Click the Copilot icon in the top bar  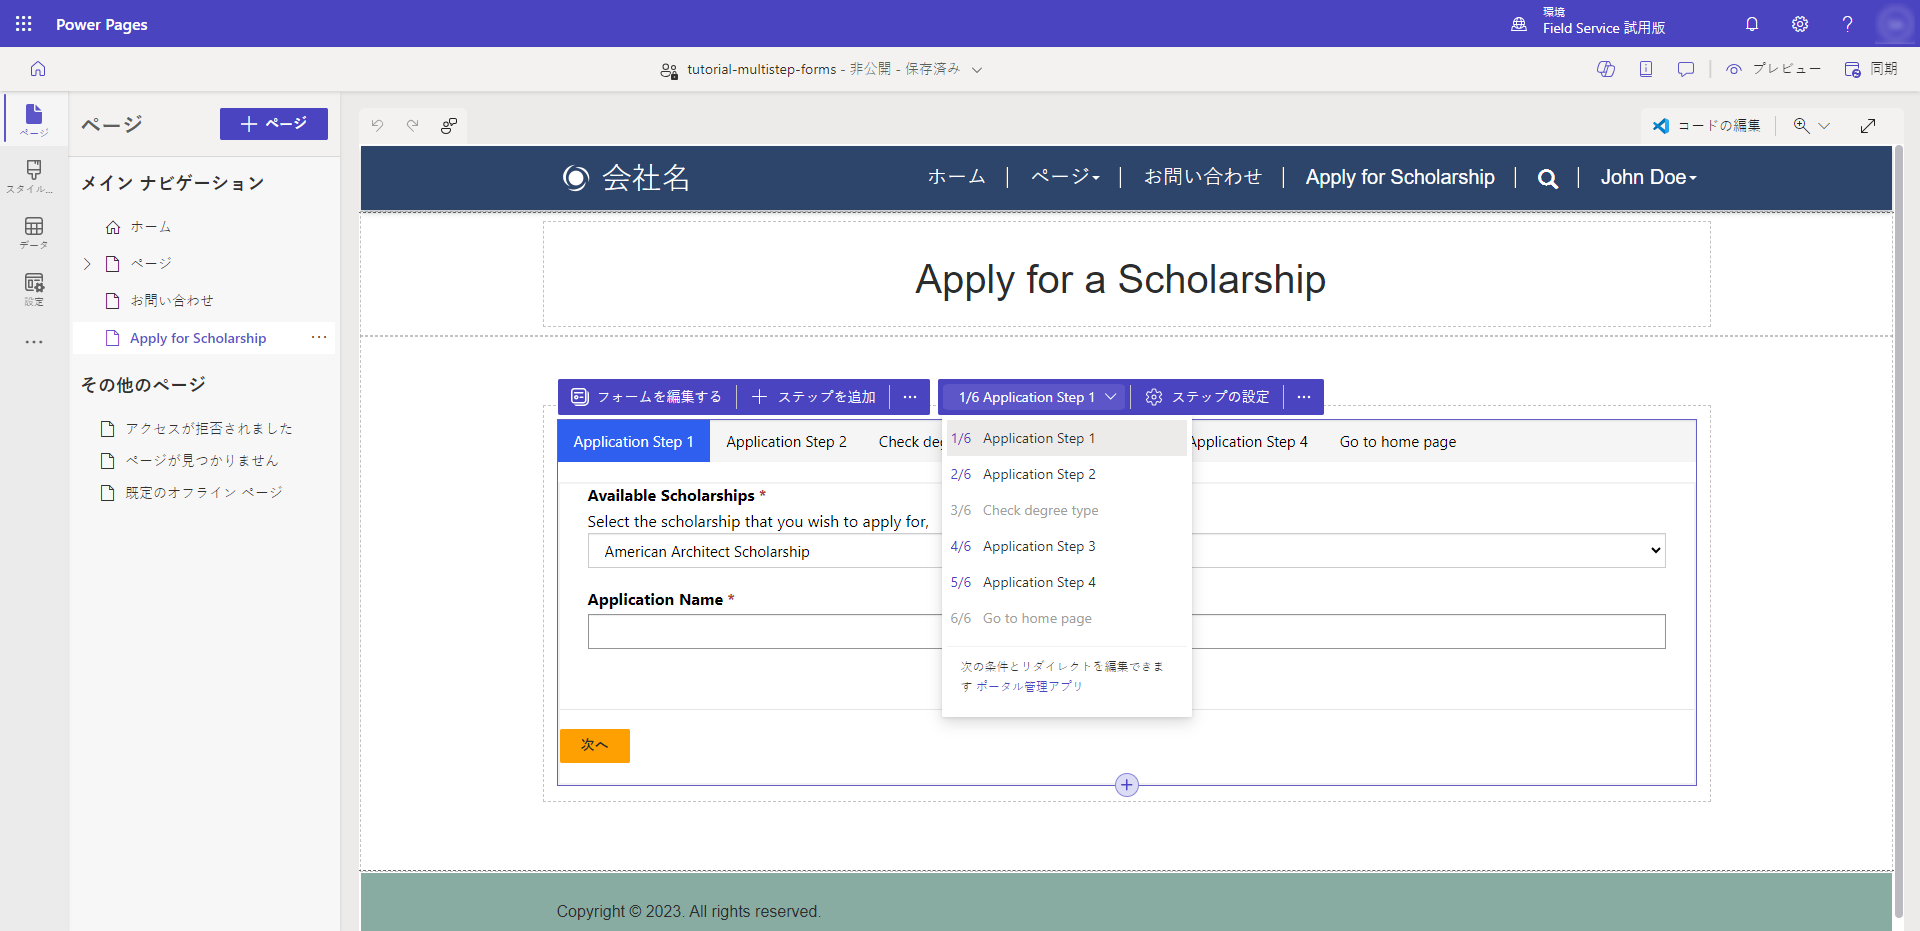(x=1606, y=69)
